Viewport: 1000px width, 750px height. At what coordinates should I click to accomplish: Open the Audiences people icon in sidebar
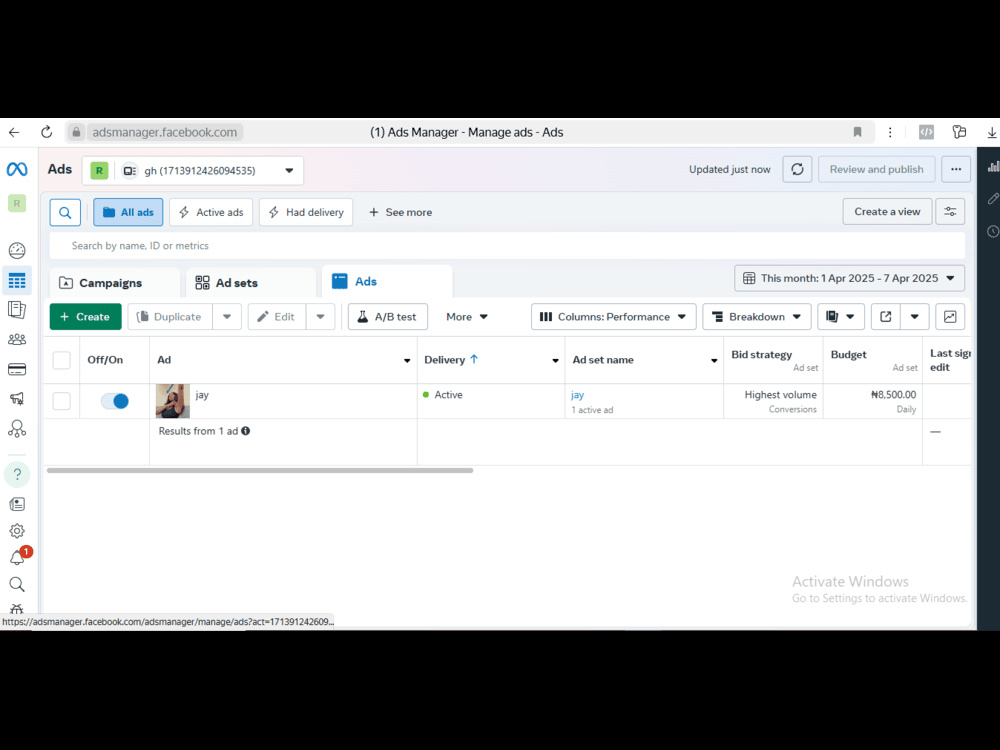pyautogui.click(x=17, y=339)
